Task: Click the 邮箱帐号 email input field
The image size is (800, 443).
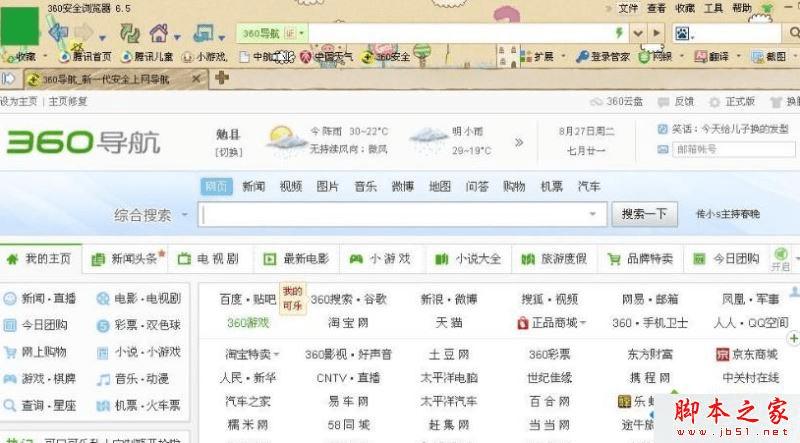Action: [x=734, y=150]
